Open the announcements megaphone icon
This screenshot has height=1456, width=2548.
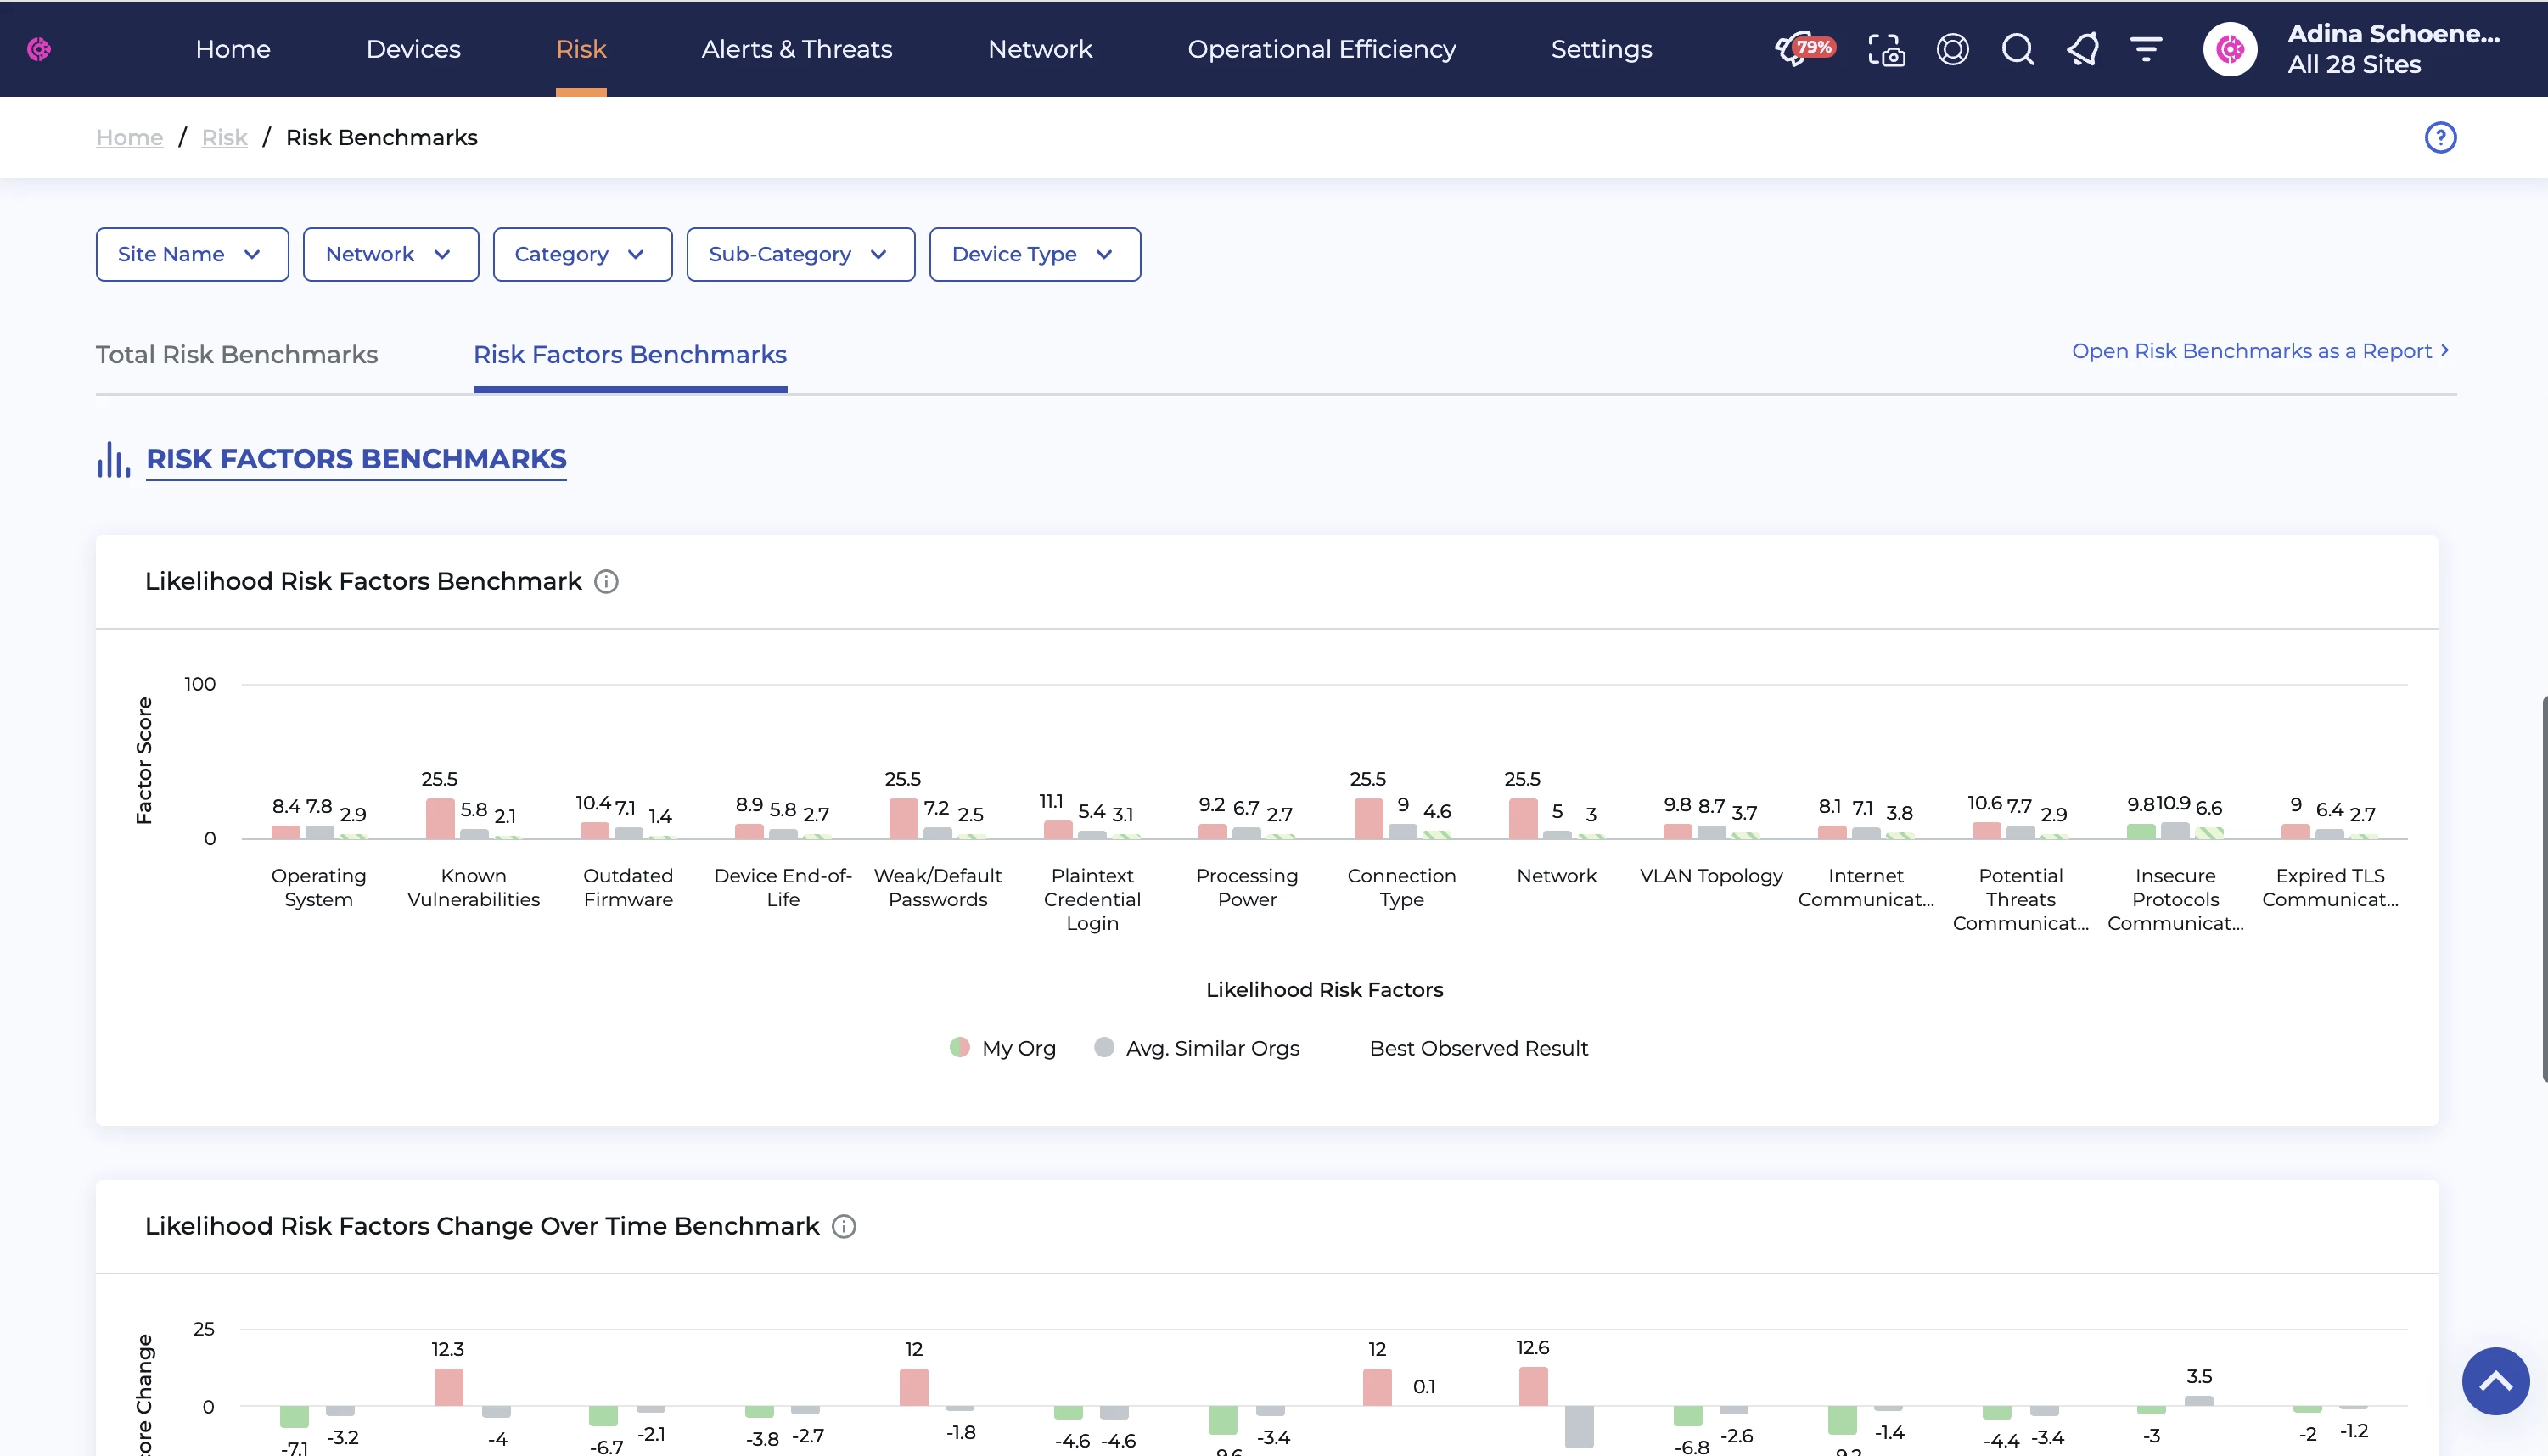pyautogui.click(x=2082, y=49)
